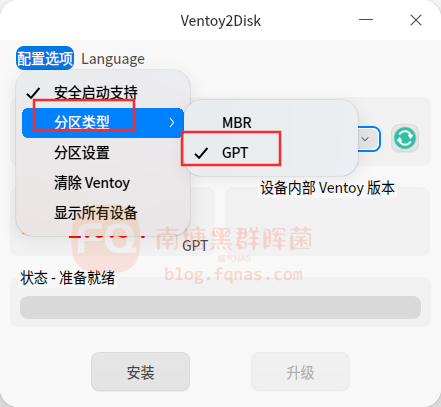441x407 pixels.
Task: Click the GPT checkmark icon
Action: (201, 153)
